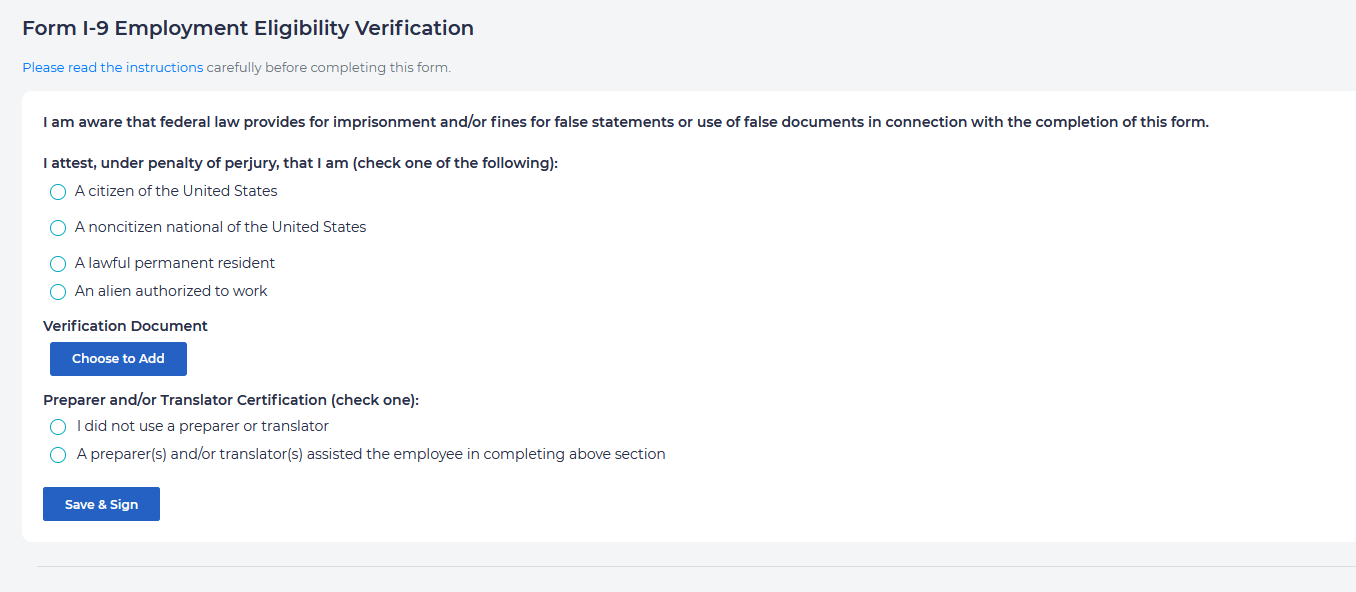Click the "A preparer(s) and/or translator(s) assisted" label text

(x=371, y=454)
